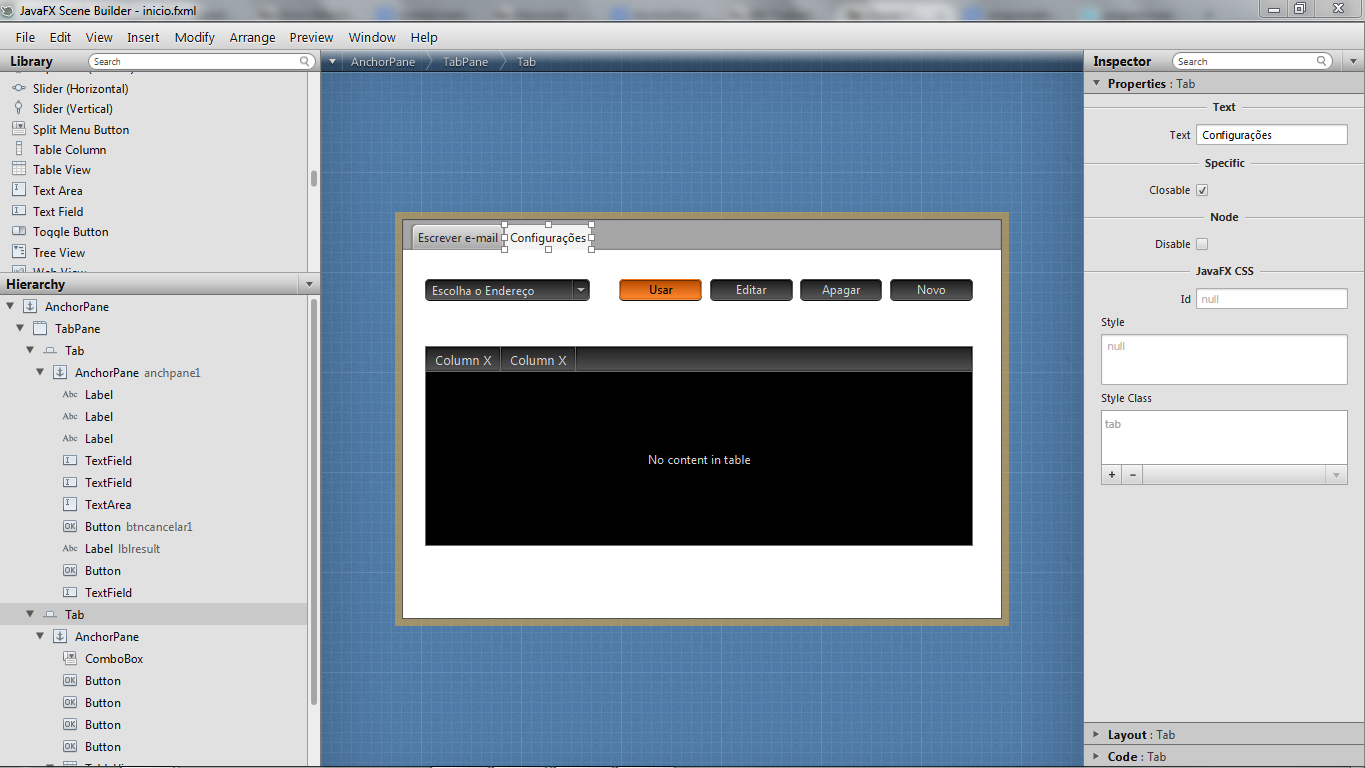Viewport: 1365px width, 768px height.
Task: Click the Text Area icon in Library
Action: [19, 190]
